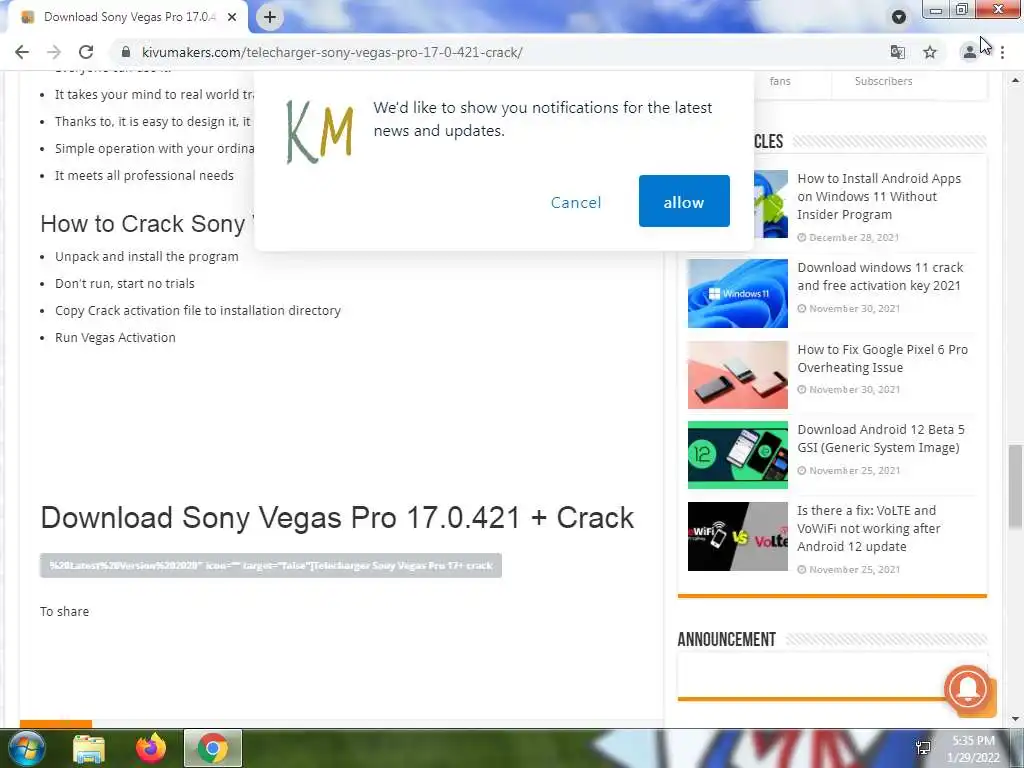The width and height of the screenshot is (1024, 768).
Task: Bookmark this page with the star icon
Action: click(x=930, y=52)
